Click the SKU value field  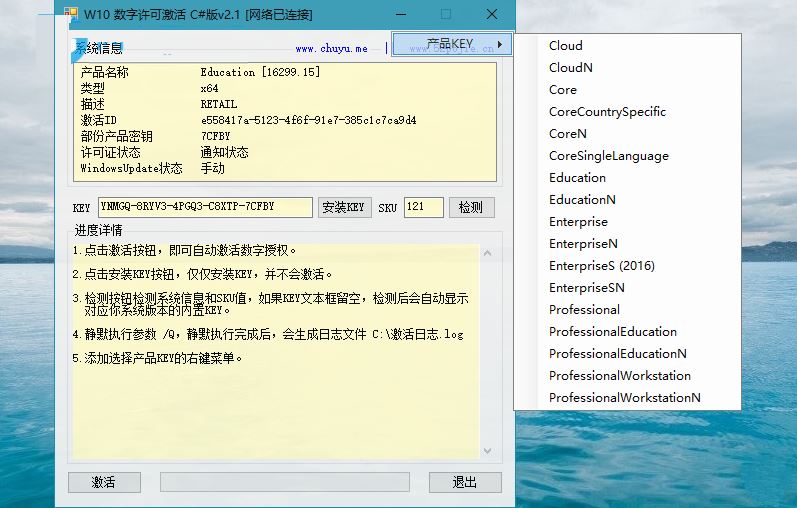click(x=423, y=207)
